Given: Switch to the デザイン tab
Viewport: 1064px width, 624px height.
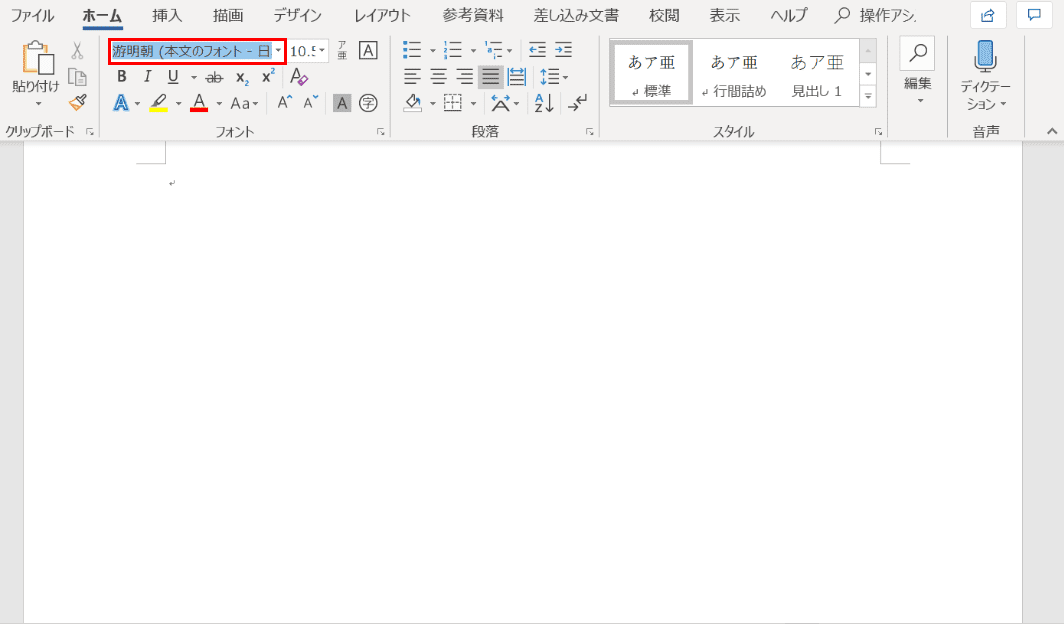Looking at the screenshot, I should [297, 15].
